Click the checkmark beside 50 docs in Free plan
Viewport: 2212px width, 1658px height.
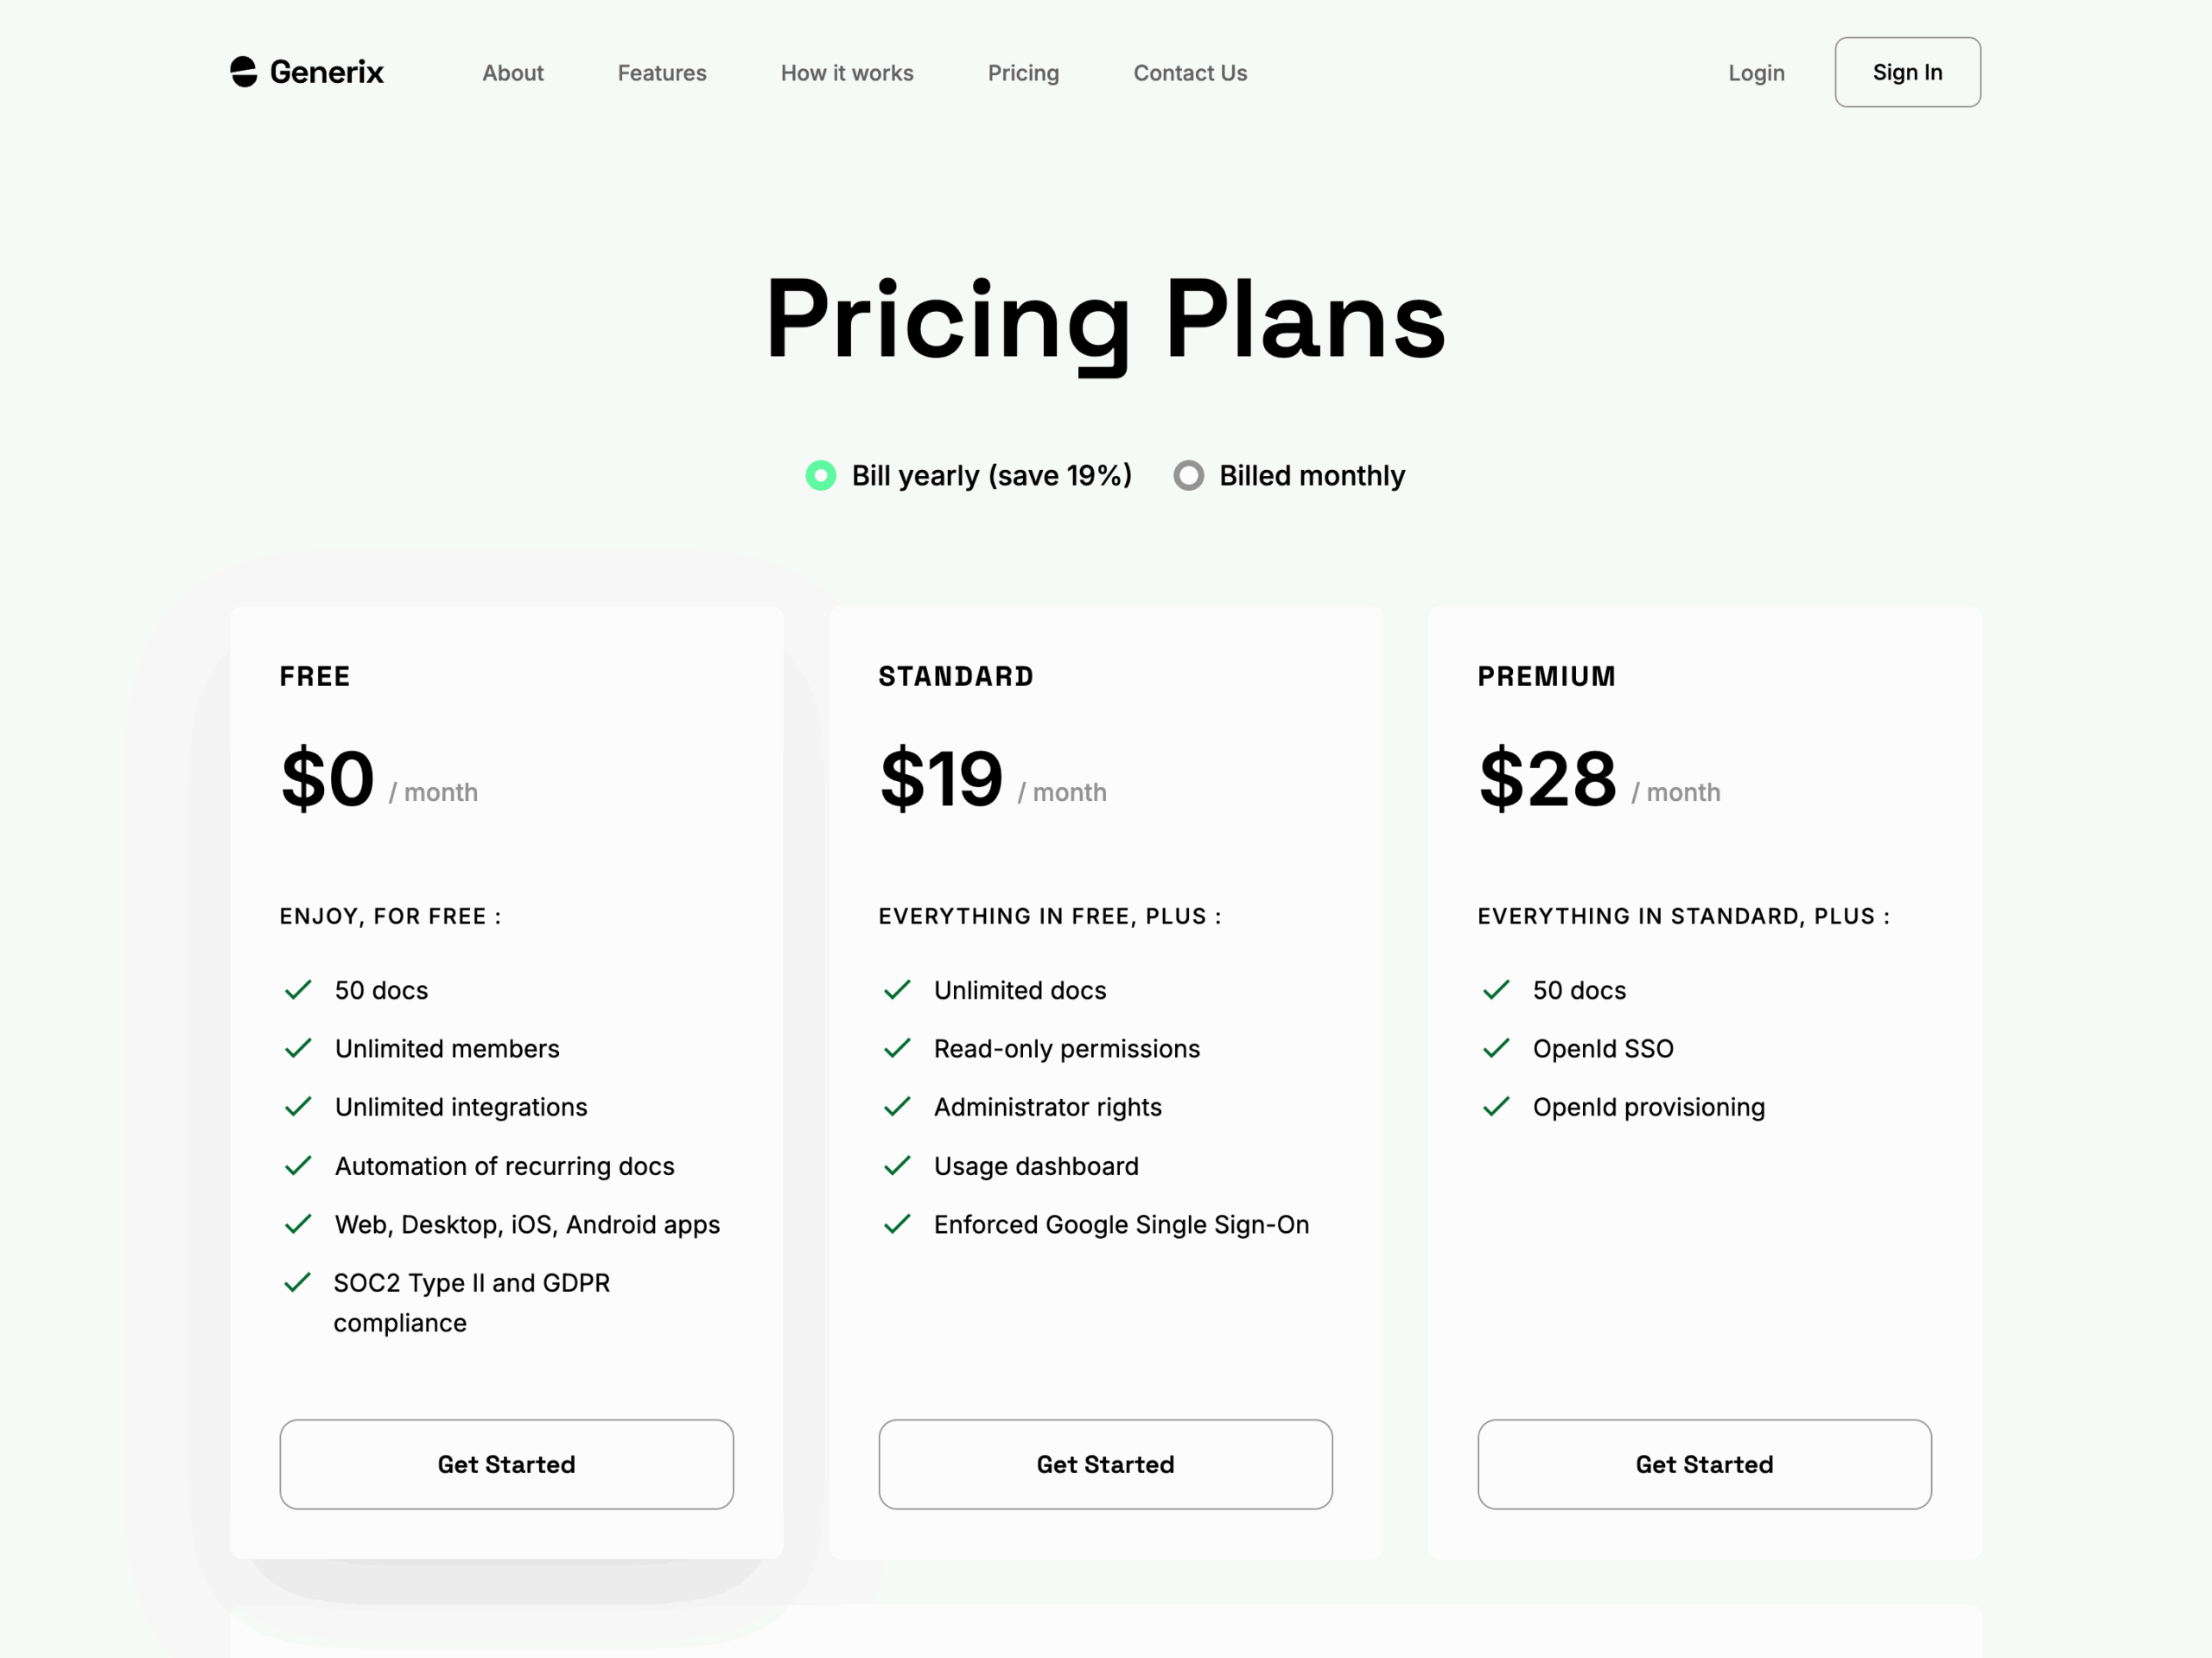(x=298, y=990)
